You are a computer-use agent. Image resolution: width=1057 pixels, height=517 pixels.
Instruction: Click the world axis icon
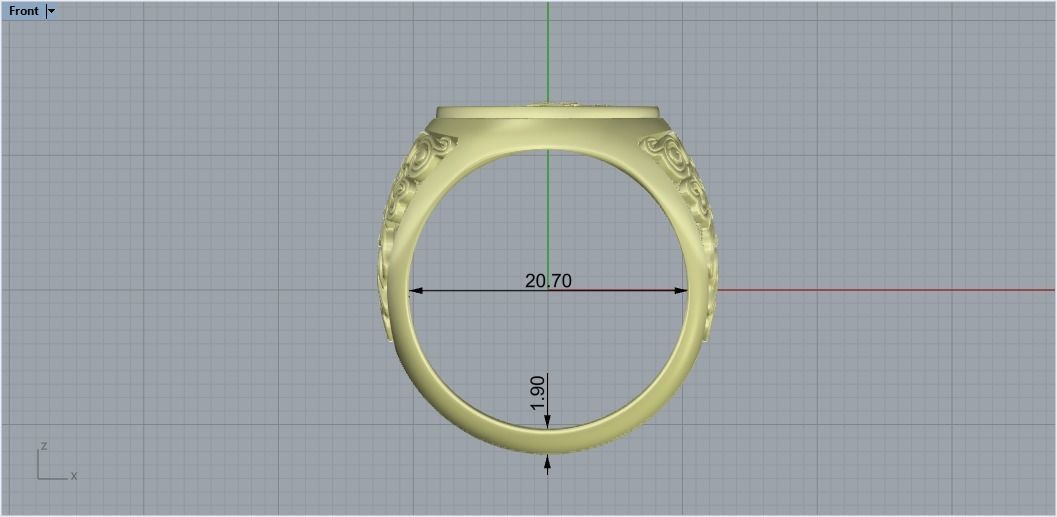pos(56,462)
